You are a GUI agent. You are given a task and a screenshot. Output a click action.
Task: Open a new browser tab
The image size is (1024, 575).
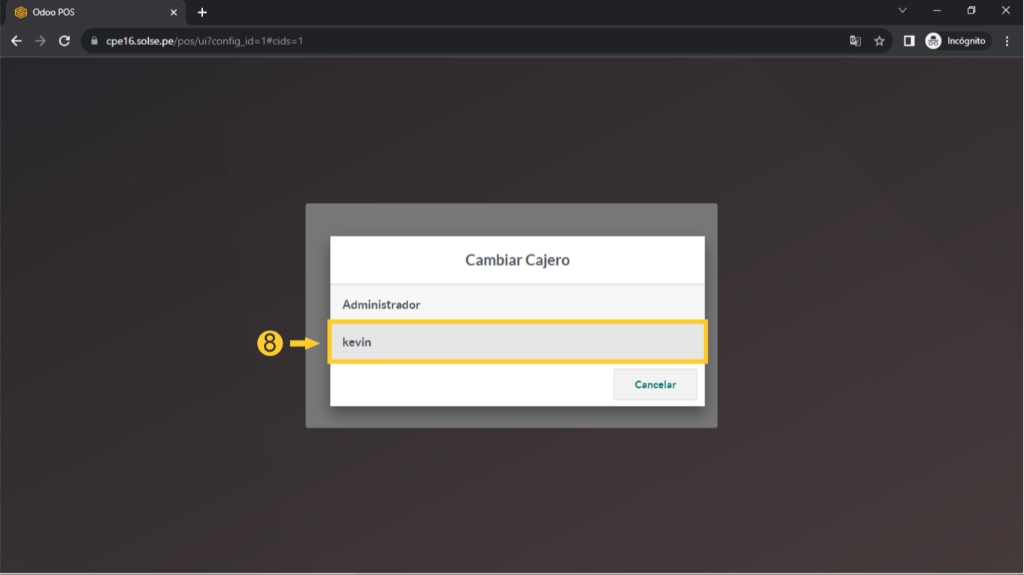202,12
